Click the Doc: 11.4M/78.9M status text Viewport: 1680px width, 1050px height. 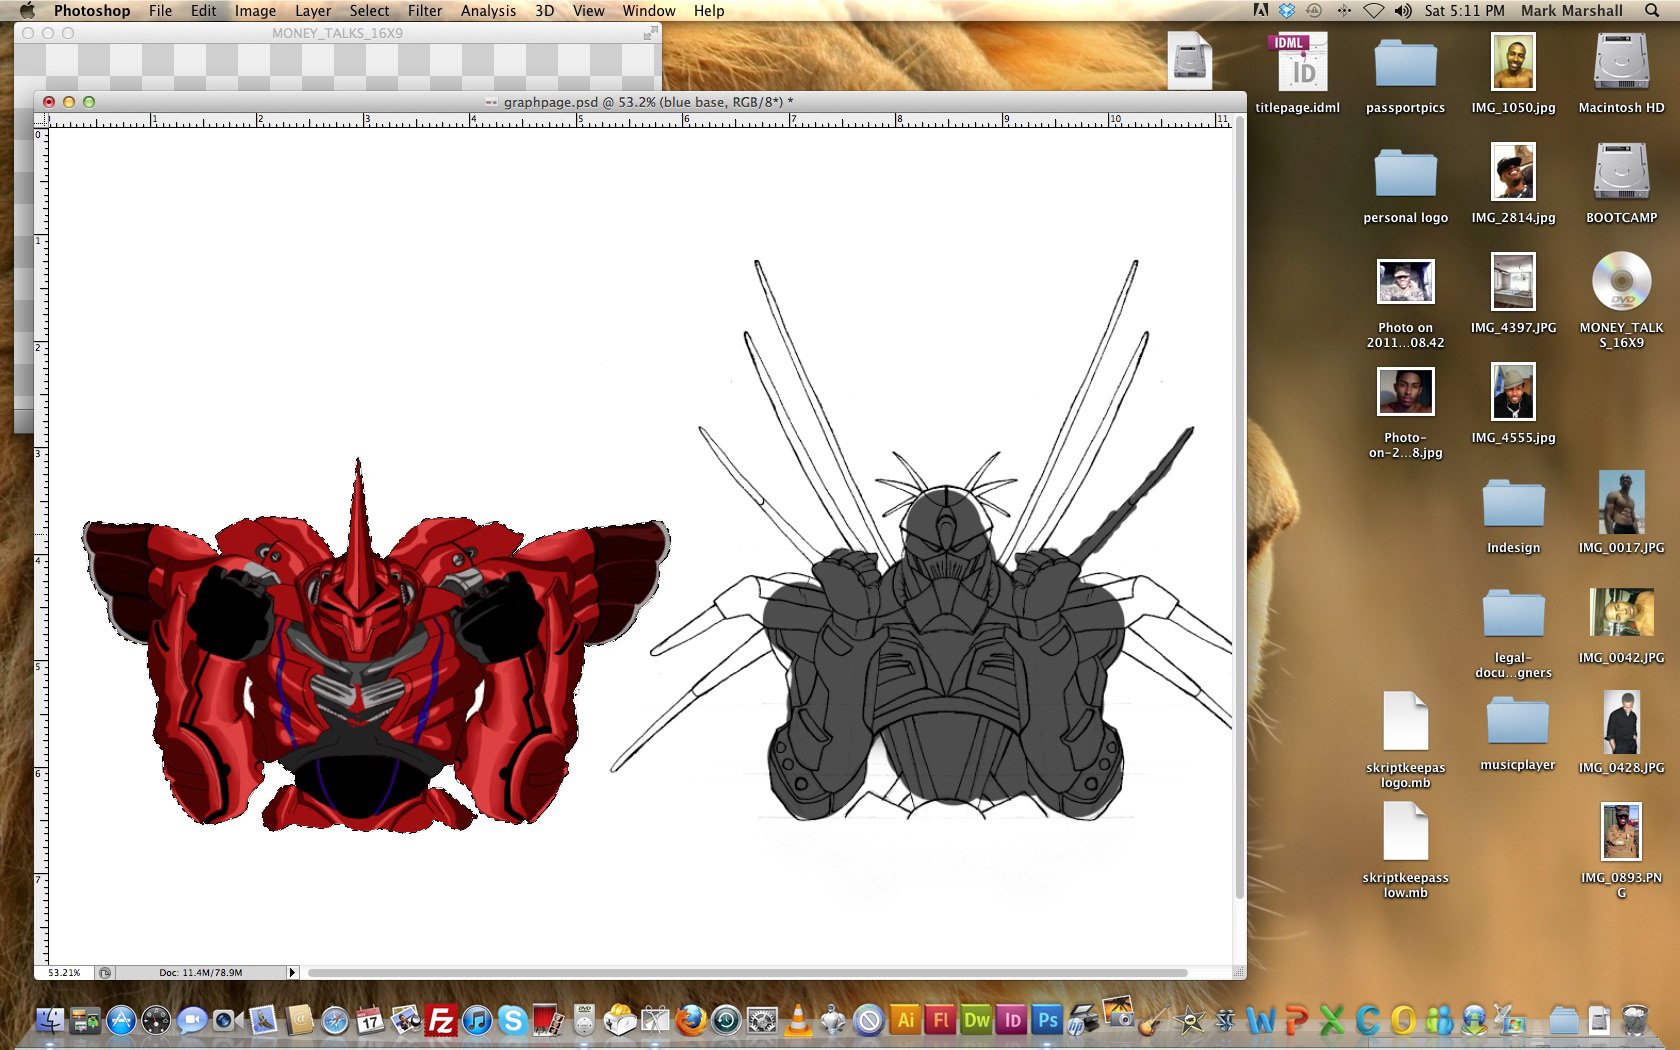tap(200, 972)
